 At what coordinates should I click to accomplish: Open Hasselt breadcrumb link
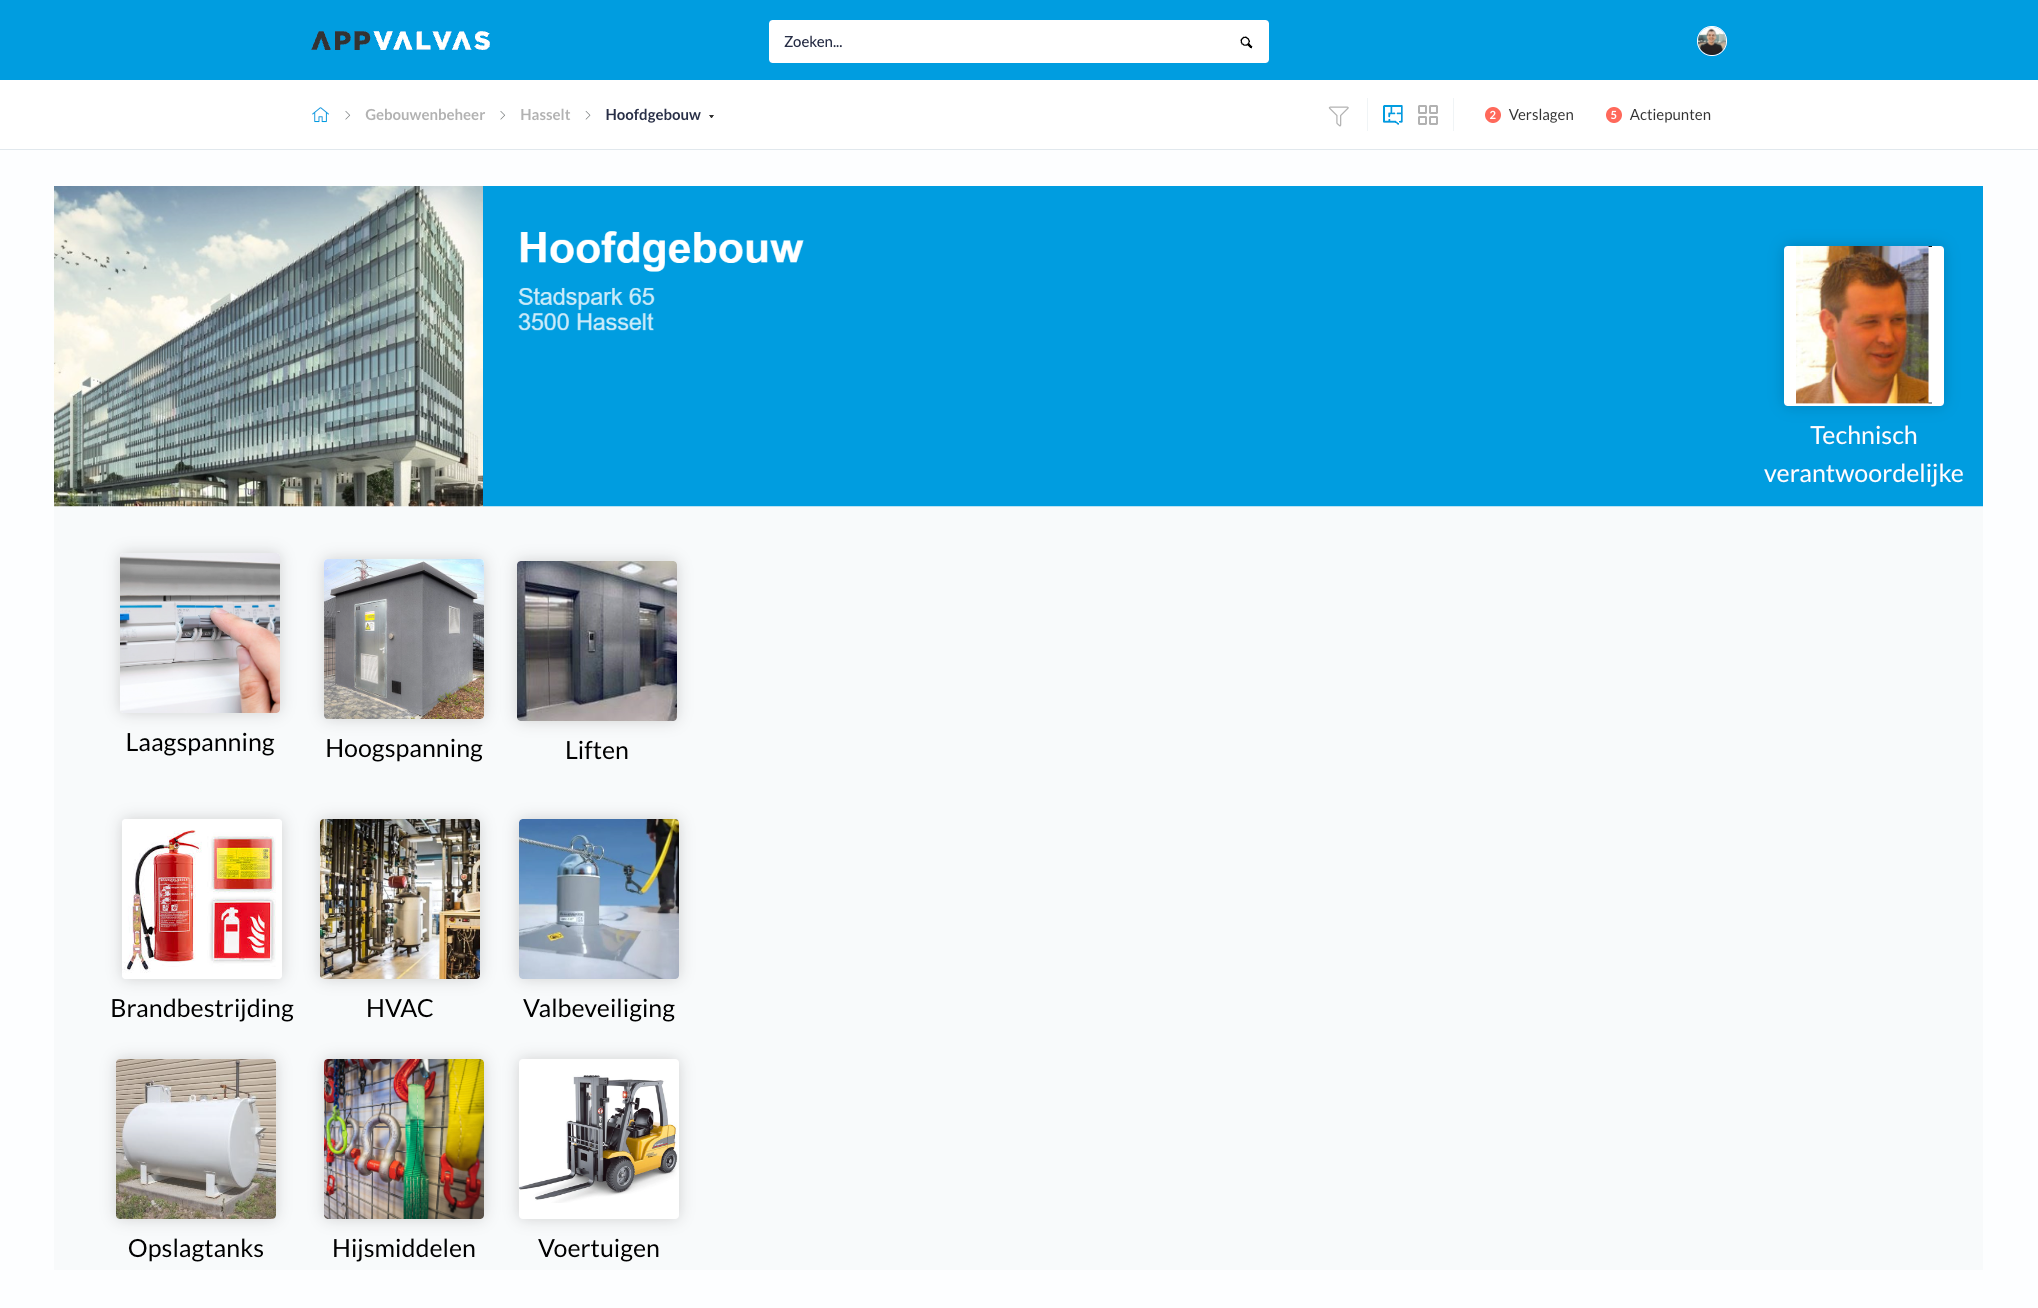(545, 115)
